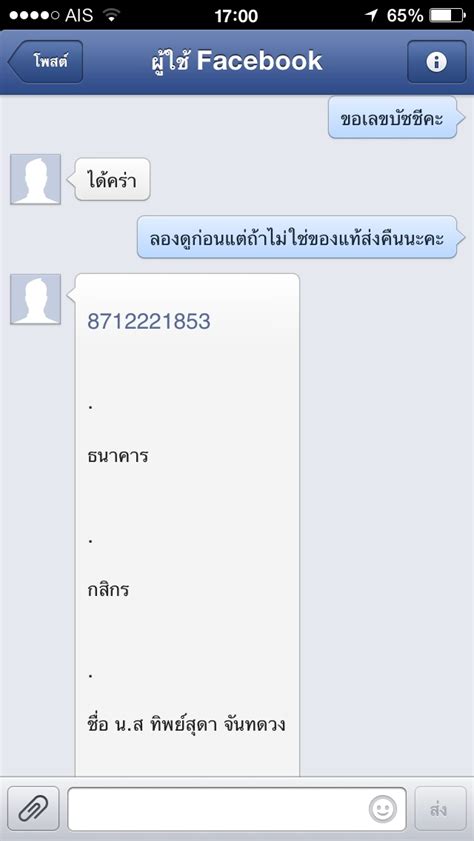Open the emoji smiley picker
The height and width of the screenshot is (841, 474).
(x=382, y=809)
